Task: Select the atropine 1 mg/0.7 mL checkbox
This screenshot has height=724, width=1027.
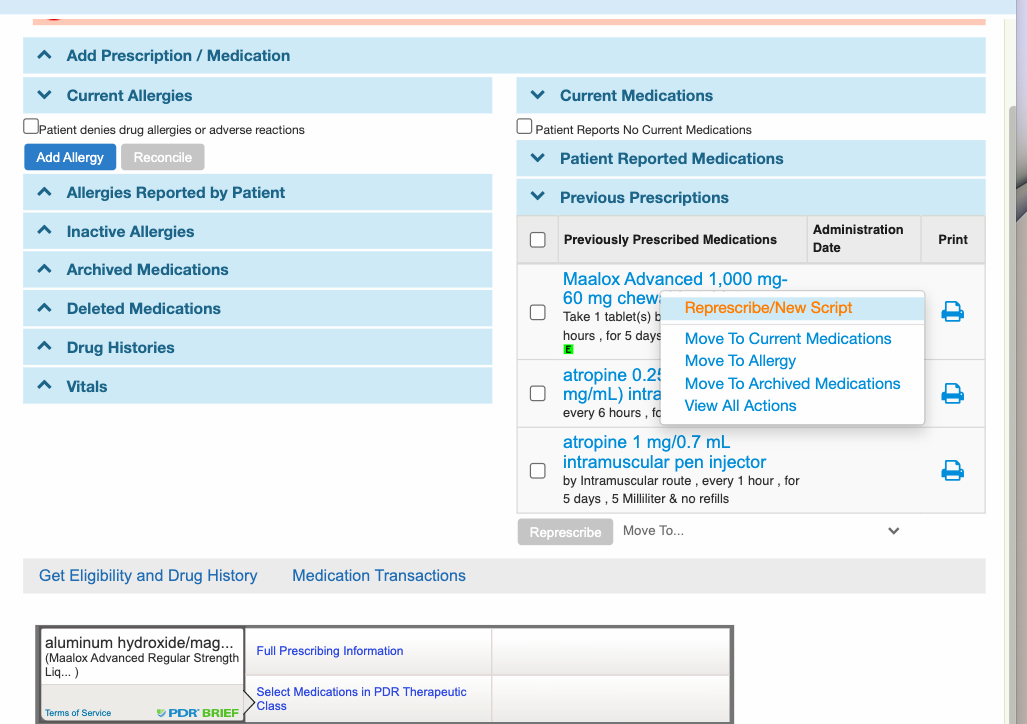Action: pos(538,470)
